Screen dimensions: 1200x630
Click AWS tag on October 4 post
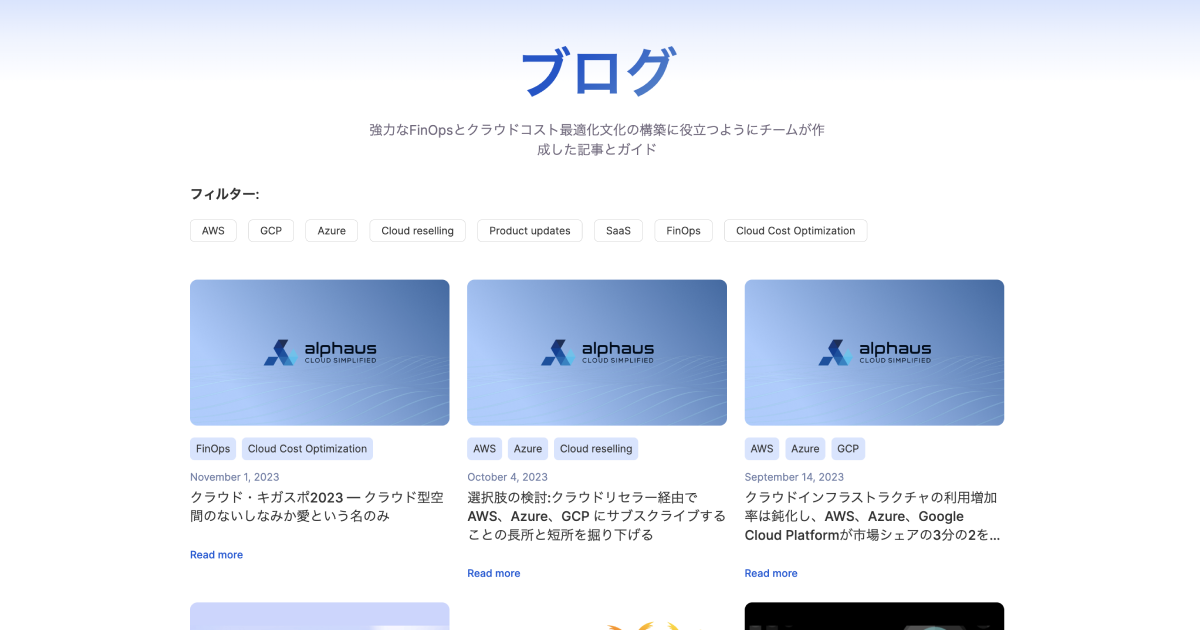click(x=485, y=448)
